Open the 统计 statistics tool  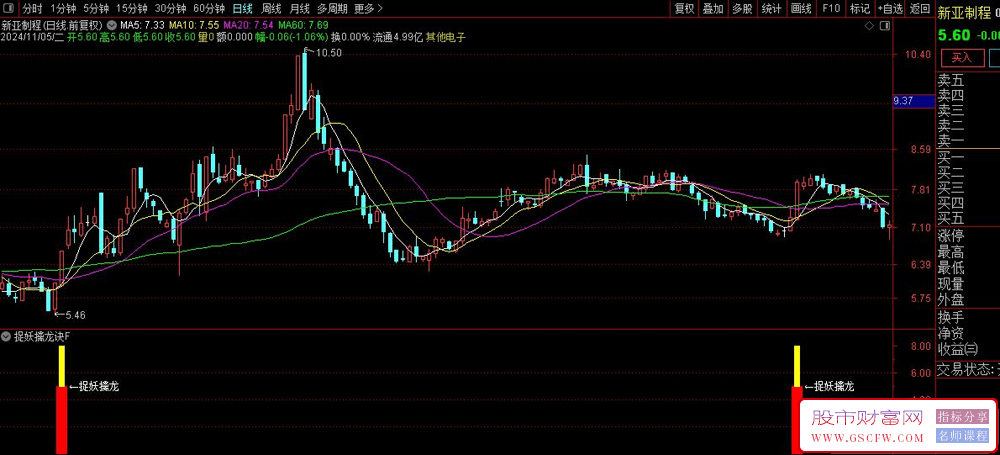pos(772,8)
